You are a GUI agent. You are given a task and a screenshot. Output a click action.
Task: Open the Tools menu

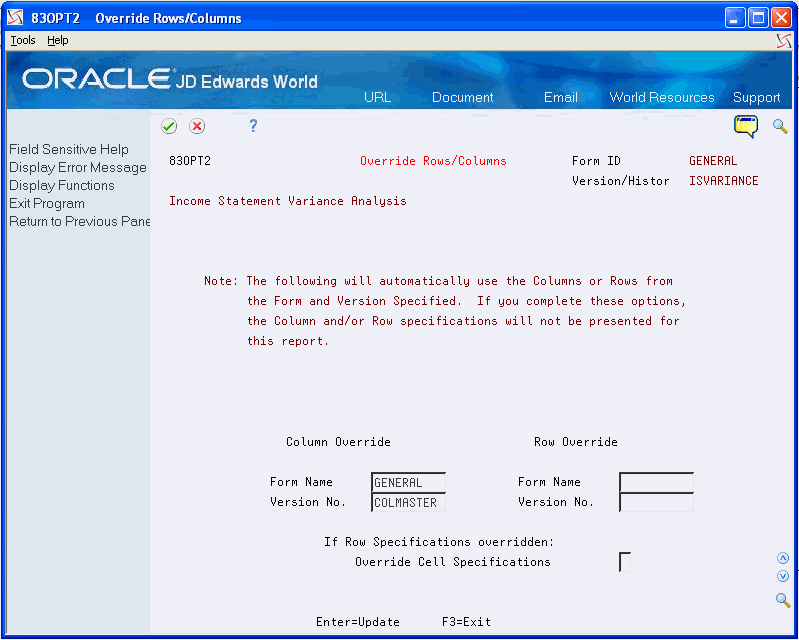click(x=23, y=40)
